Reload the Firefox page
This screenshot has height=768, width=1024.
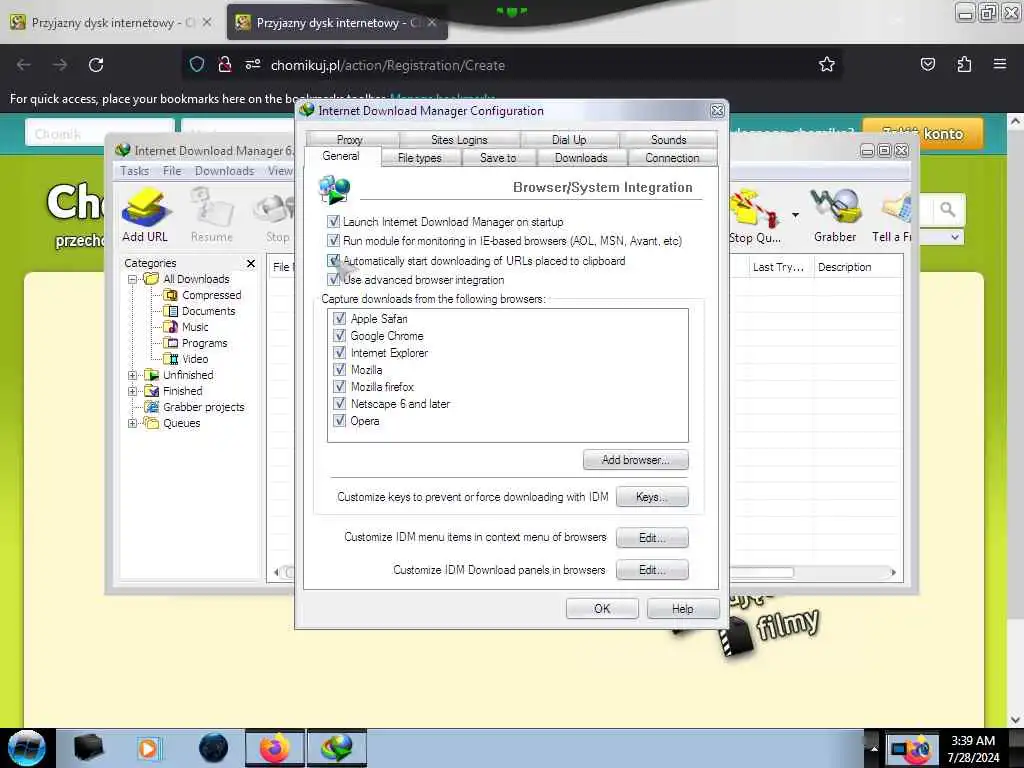tap(96, 65)
